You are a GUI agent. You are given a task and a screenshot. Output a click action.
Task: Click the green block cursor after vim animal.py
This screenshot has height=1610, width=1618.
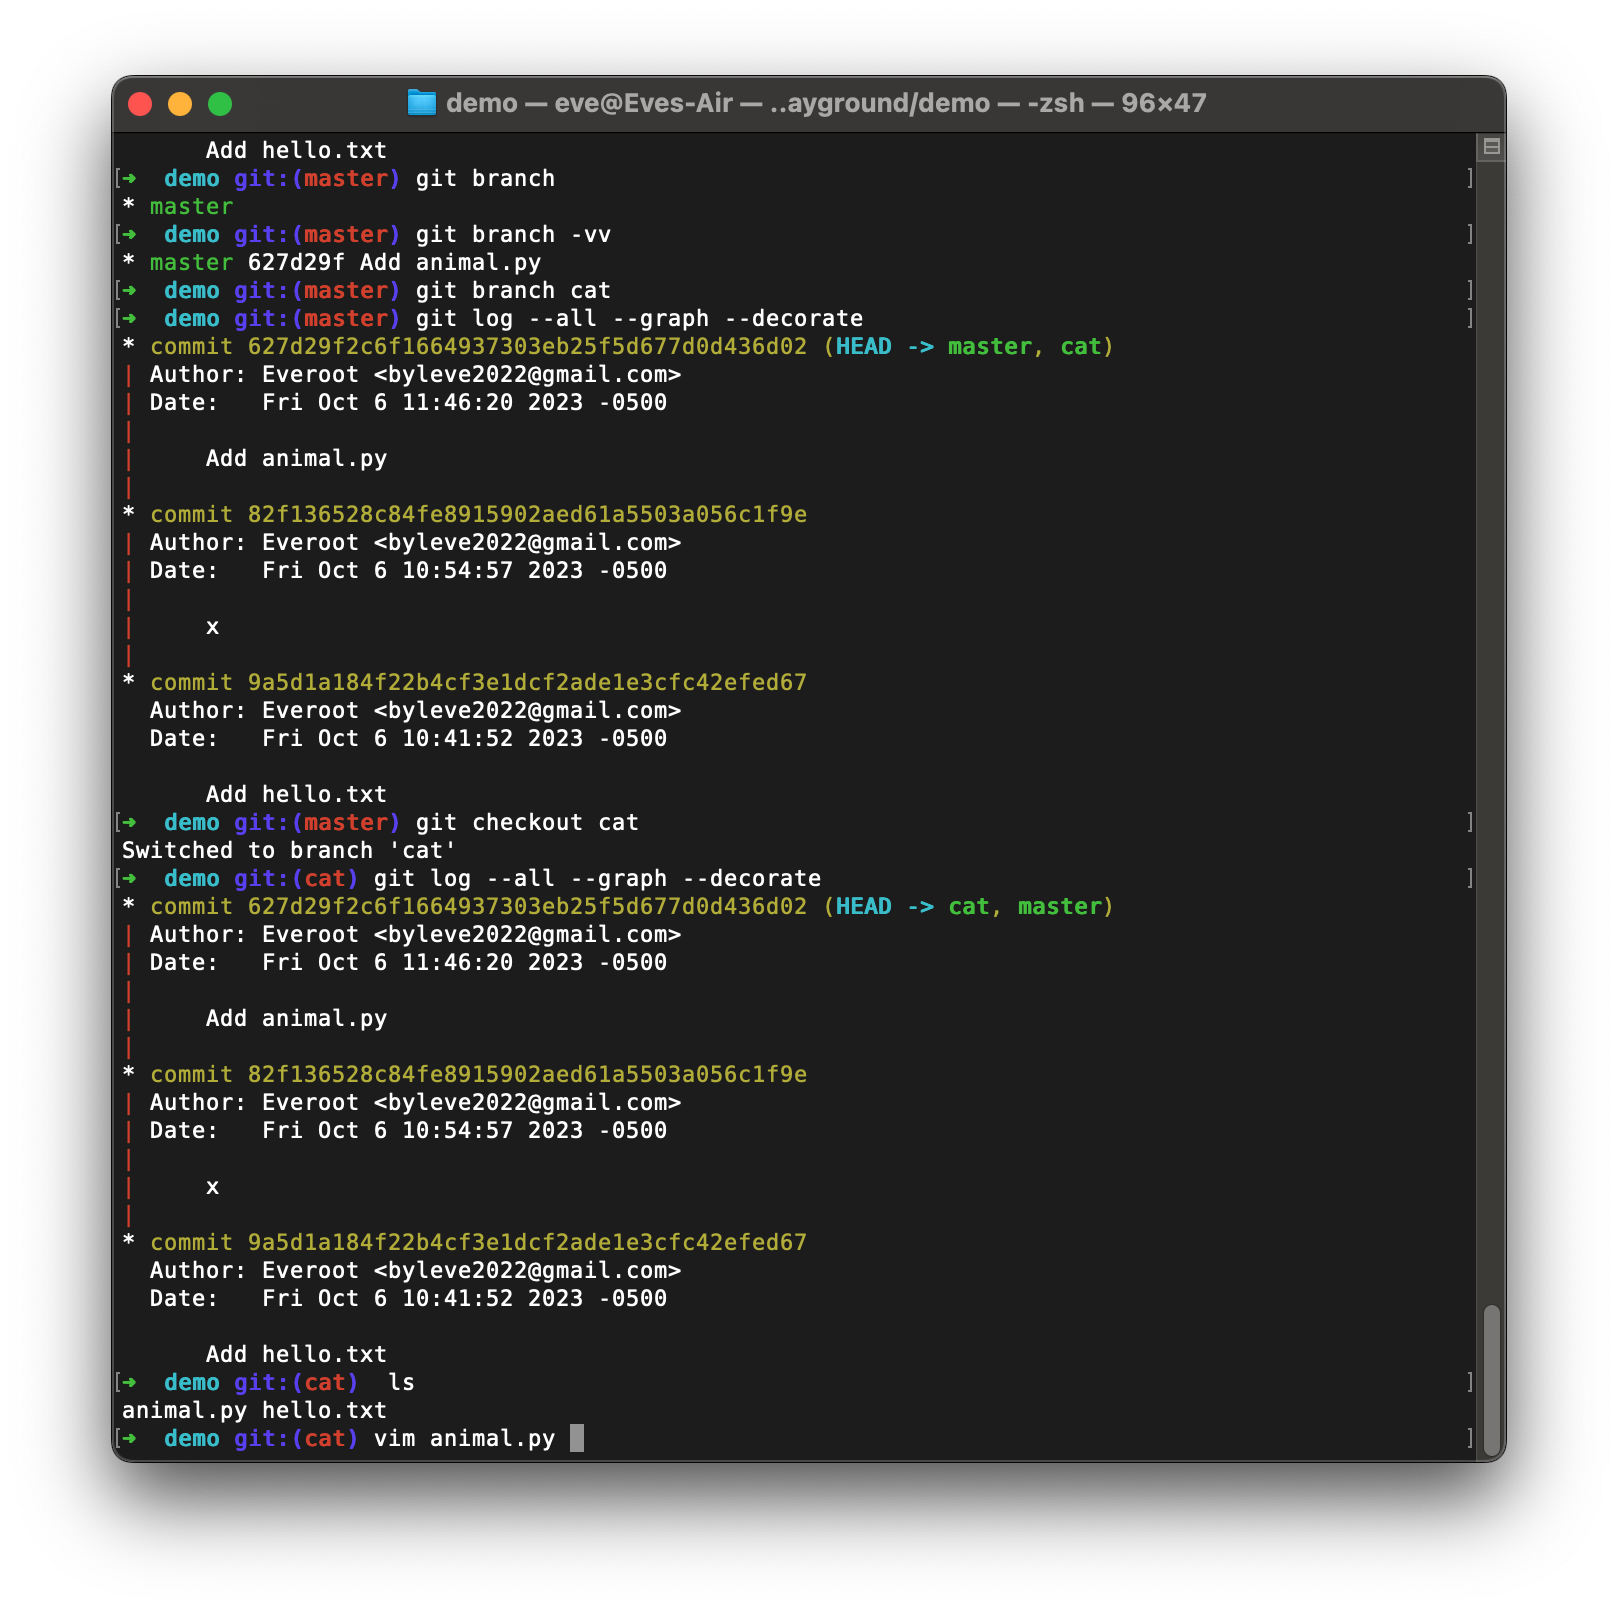pyautogui.click(x=578, y=1438)
